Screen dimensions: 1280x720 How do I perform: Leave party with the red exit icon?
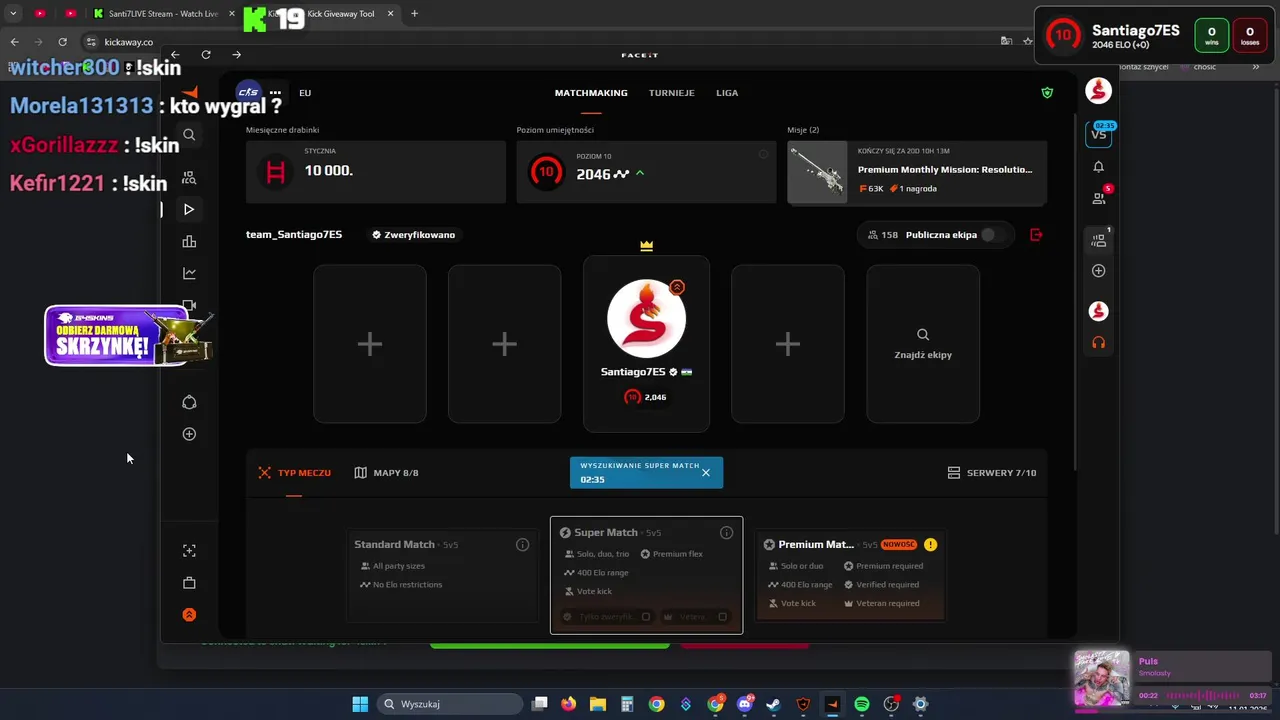(1036, 235)
